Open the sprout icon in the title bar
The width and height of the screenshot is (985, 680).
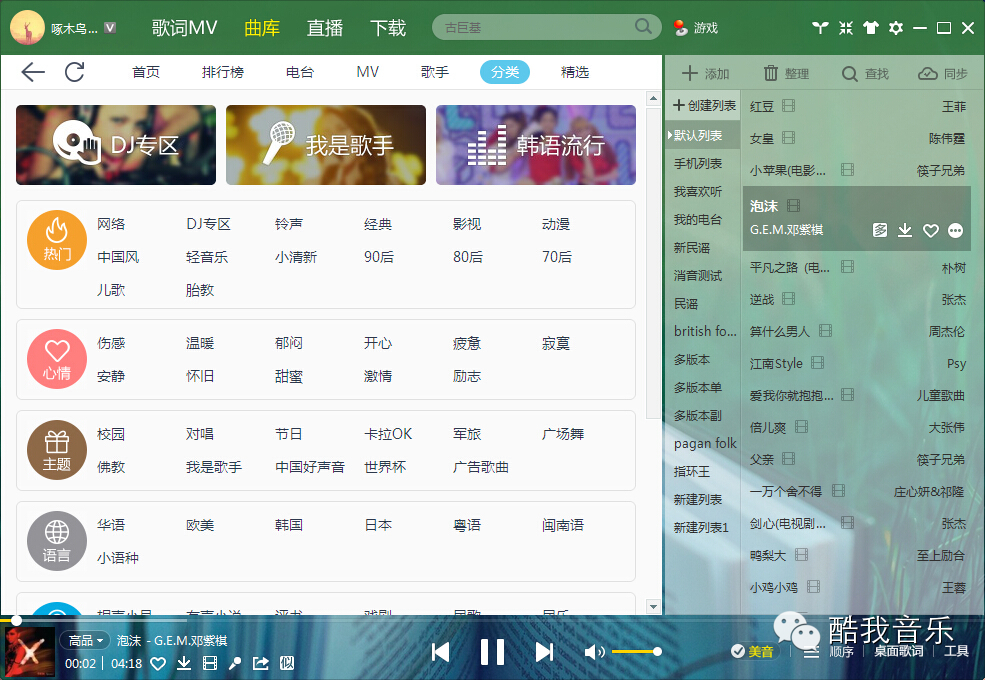820,28
